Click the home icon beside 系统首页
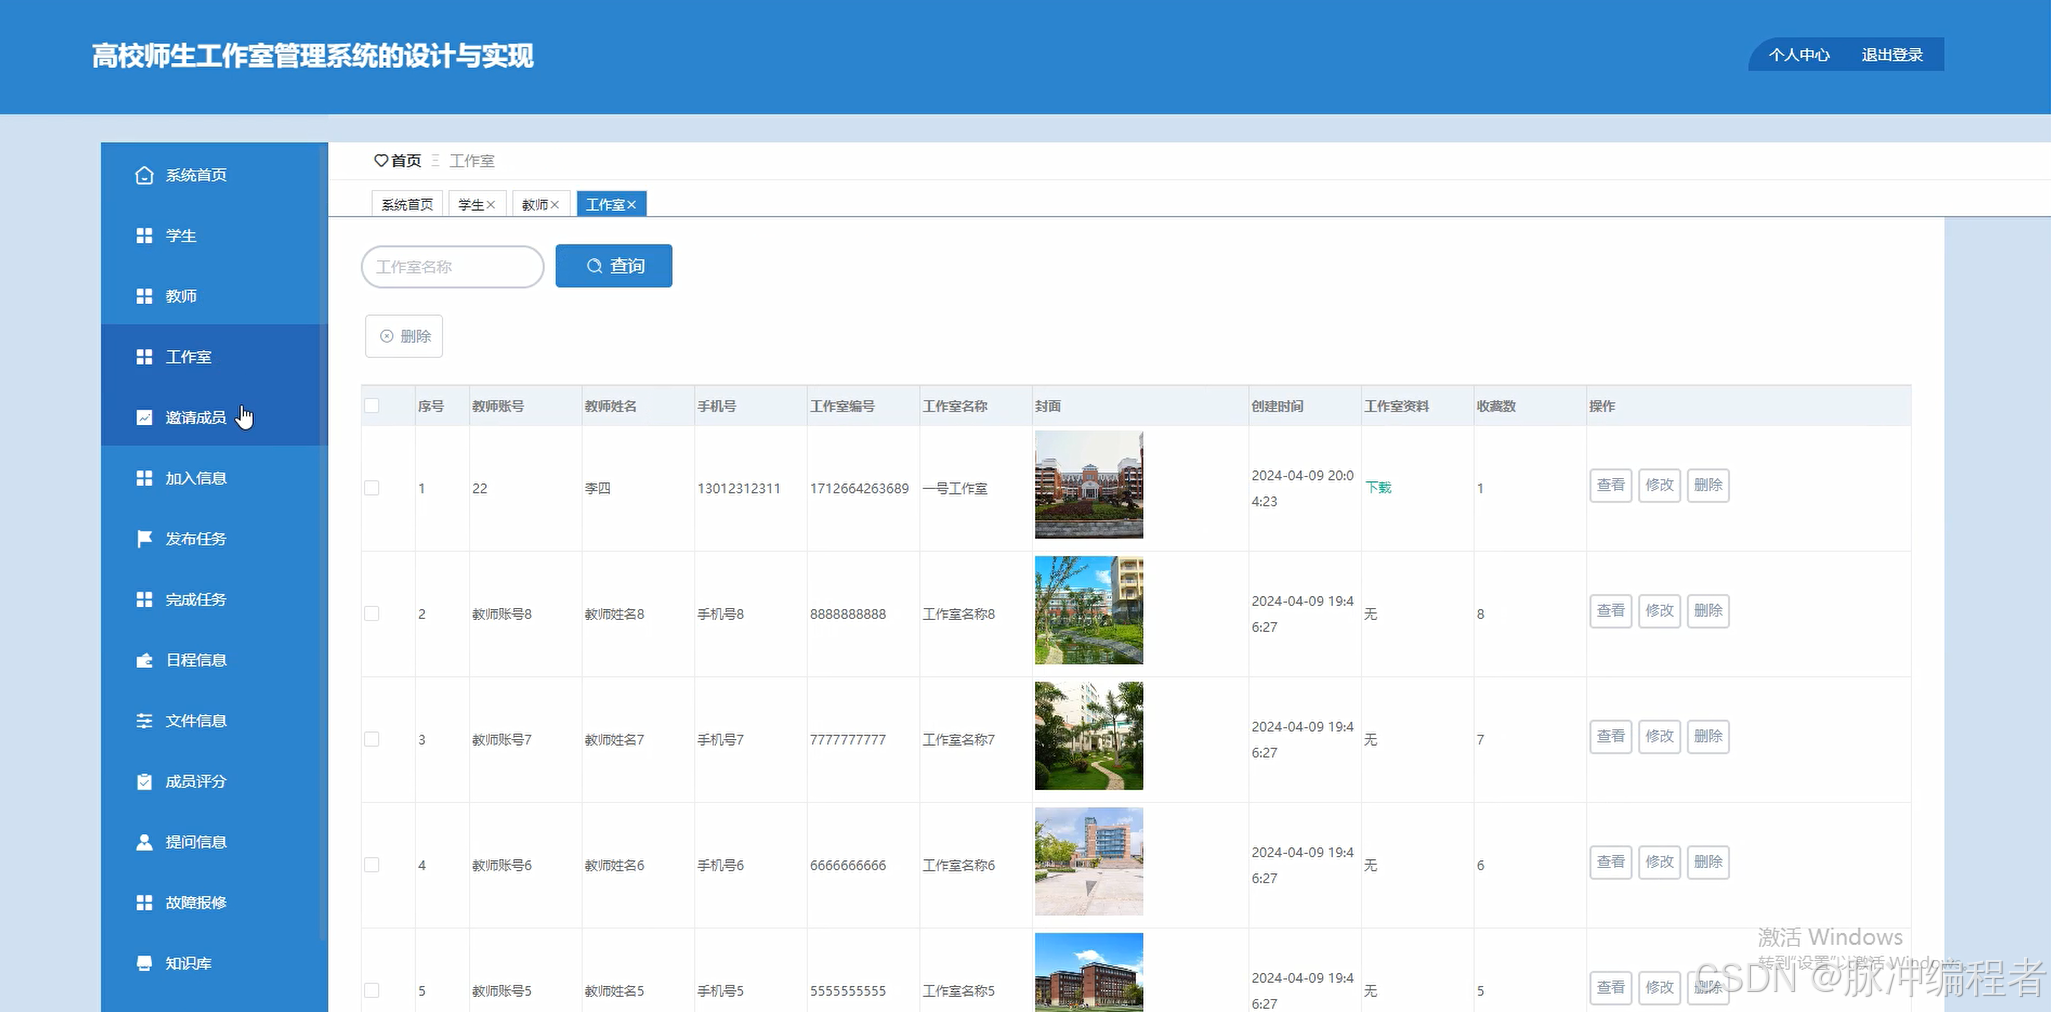The width and height of the screenshot is (2051, 1012). [x=144, y=175]
